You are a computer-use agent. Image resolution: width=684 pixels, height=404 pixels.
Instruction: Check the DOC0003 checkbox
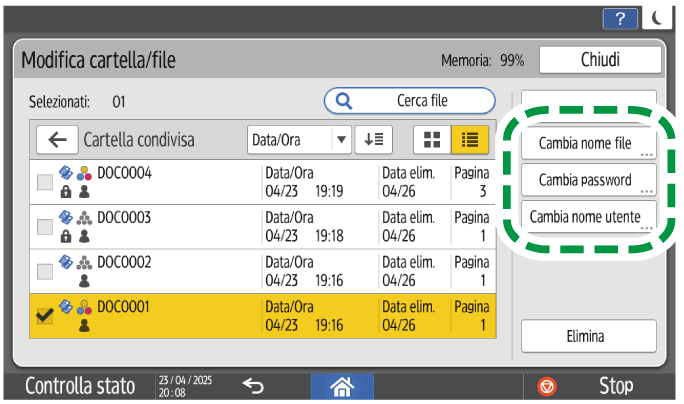tap(45, 227)
